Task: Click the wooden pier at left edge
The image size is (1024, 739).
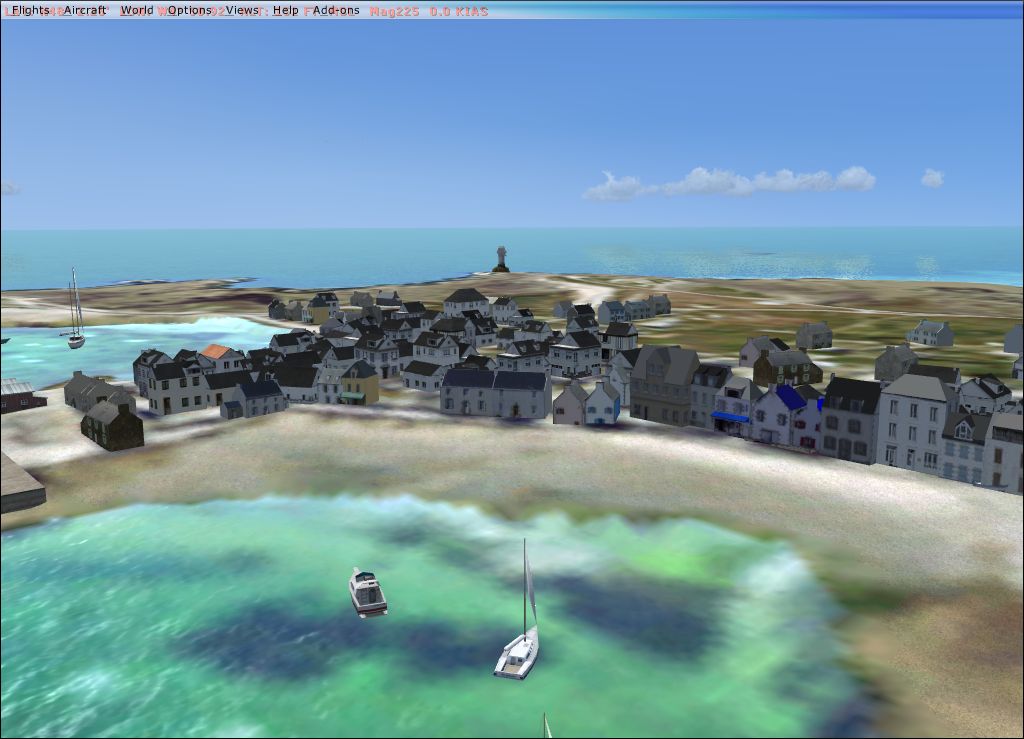Action: tap(20, 485)
